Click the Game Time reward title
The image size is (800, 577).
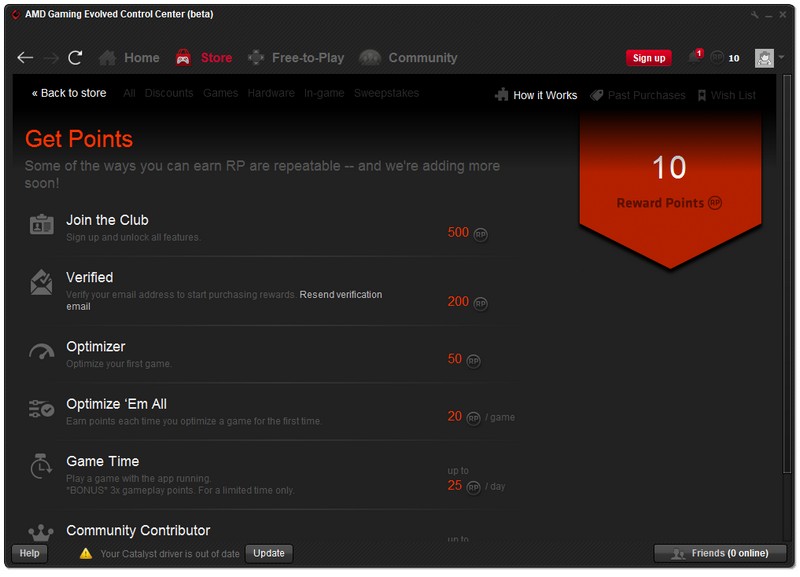coord(103,461)
